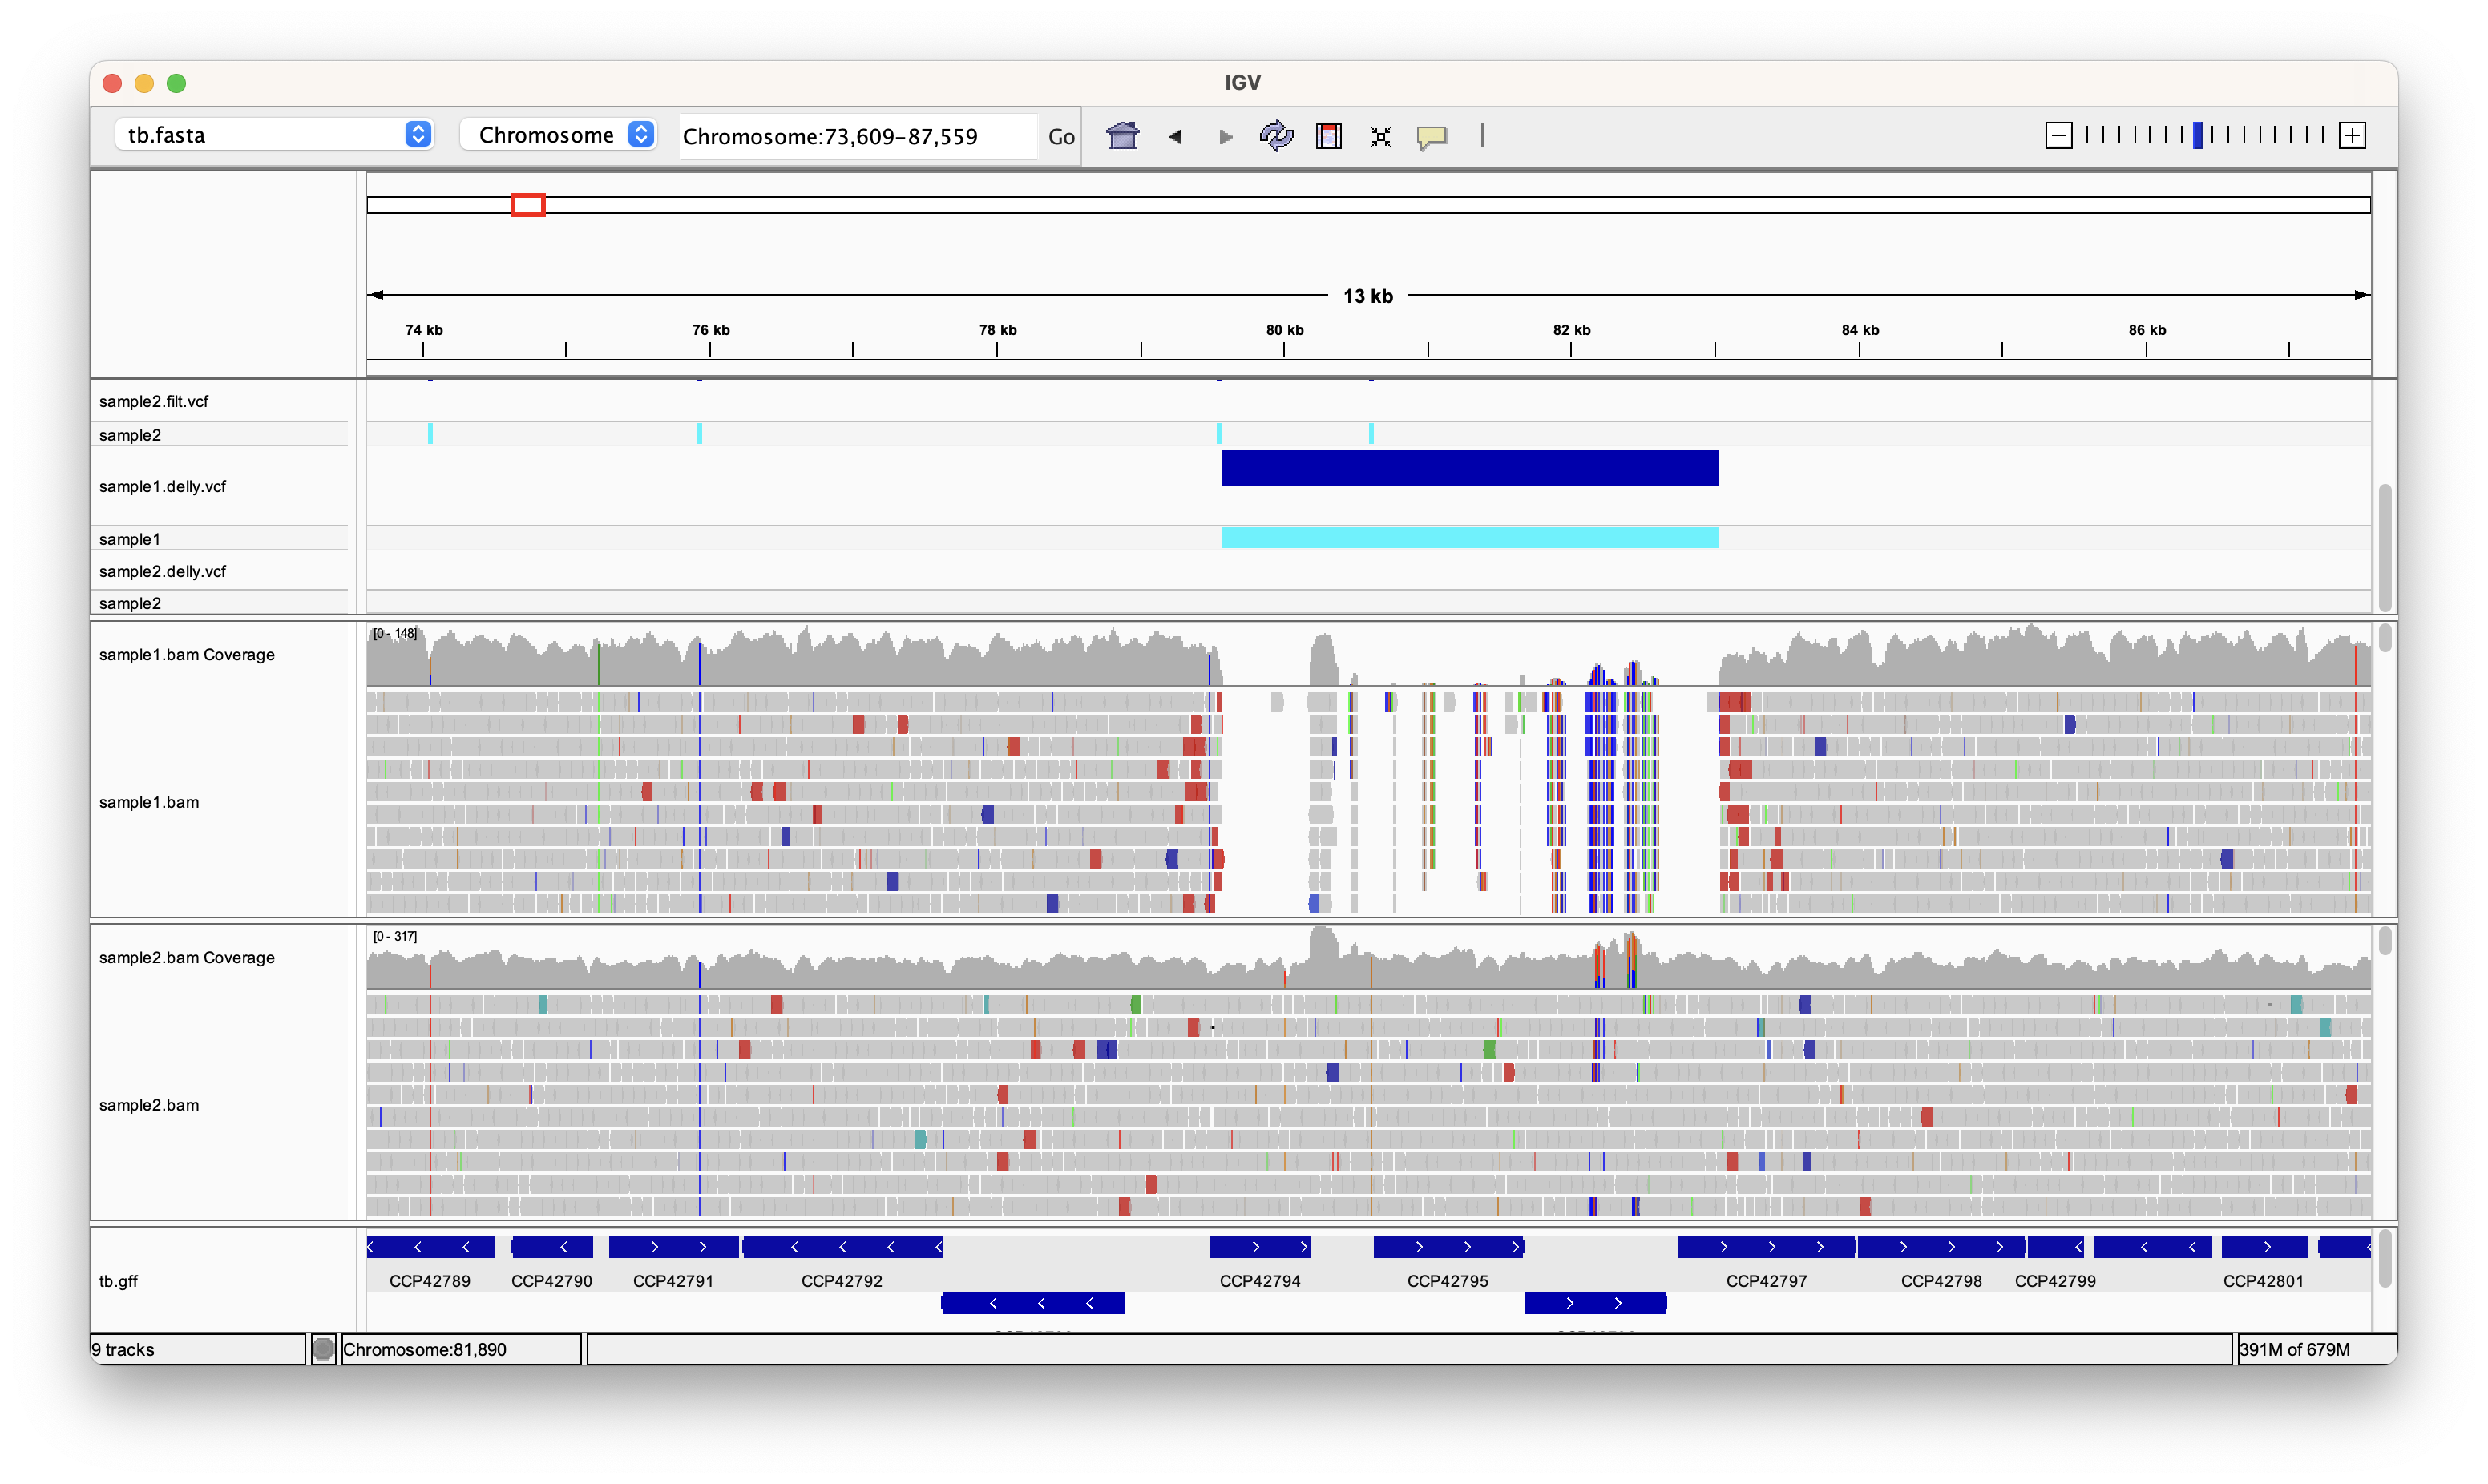The image size is (2488, 1484).
Task: Click the Home genome view icon
Action: click(1122, 135)
